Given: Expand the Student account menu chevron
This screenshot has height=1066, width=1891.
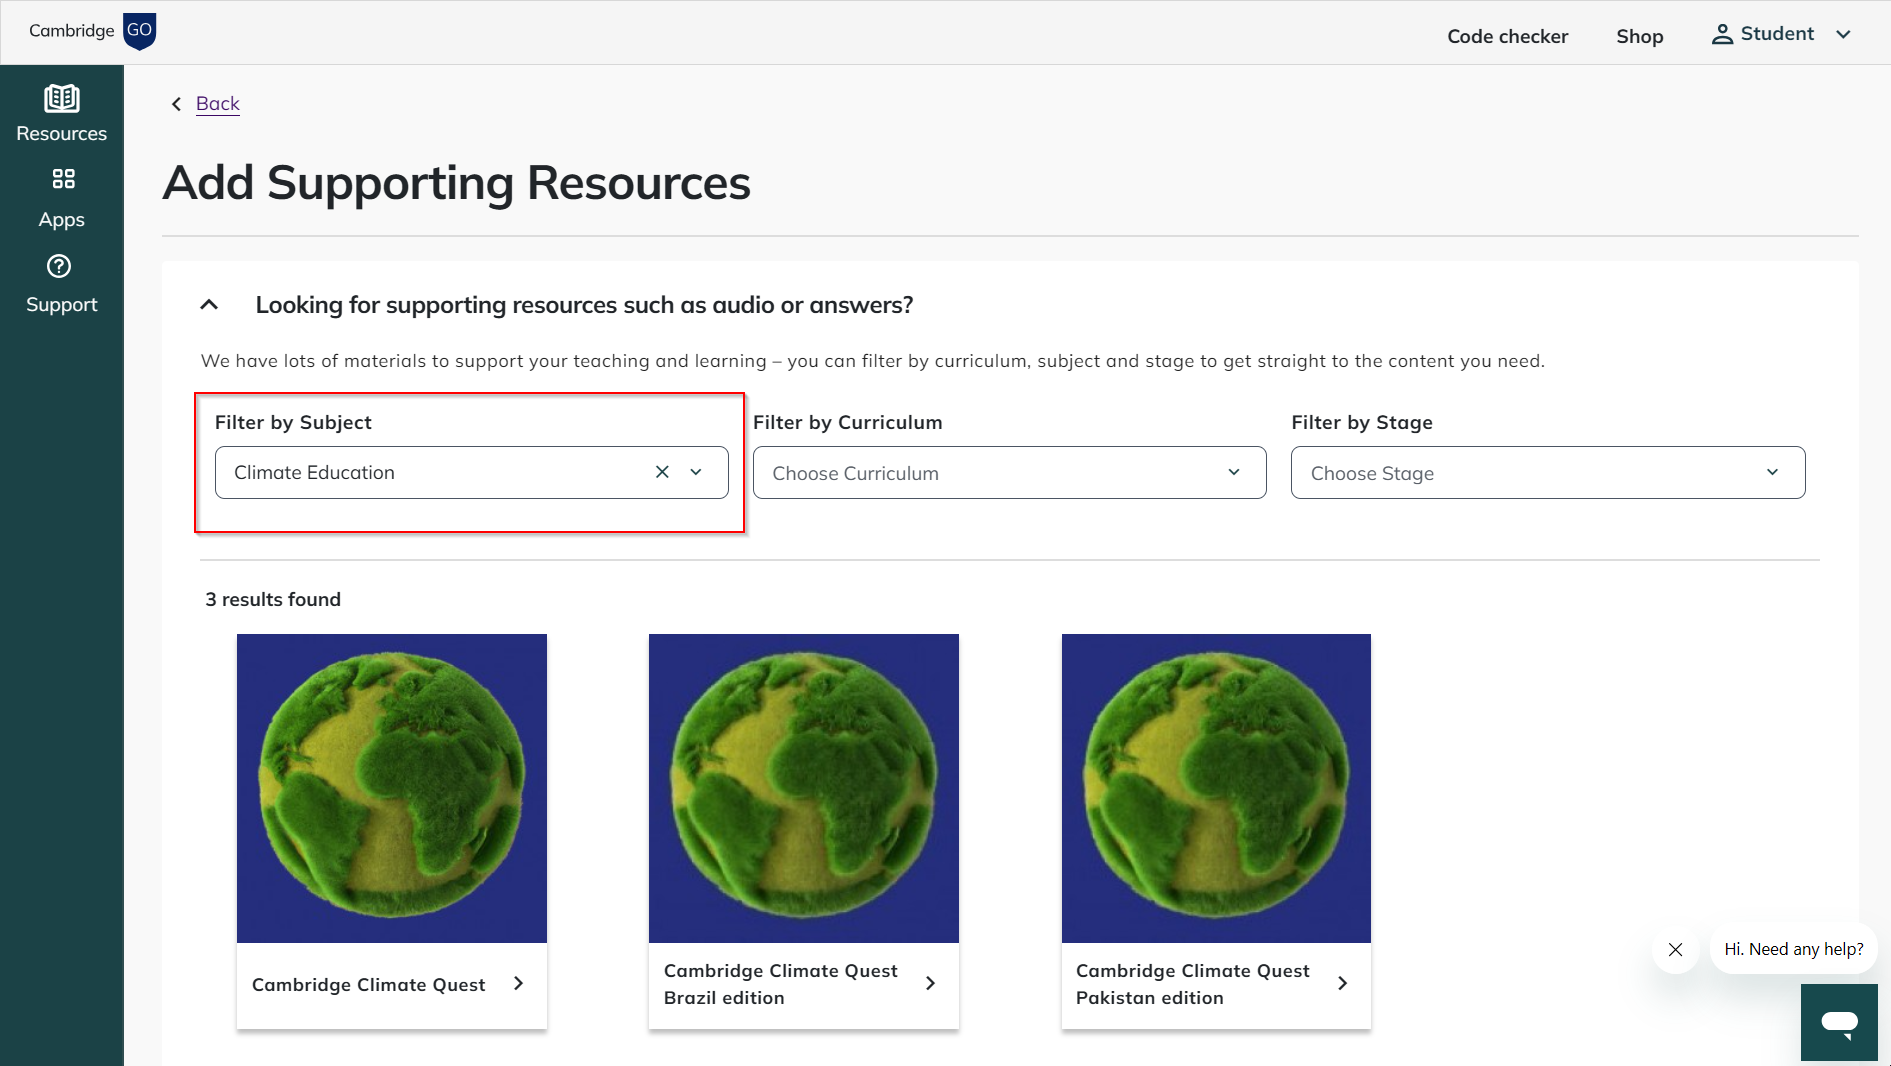Looking at the screenshot, I should point(1843,34).
